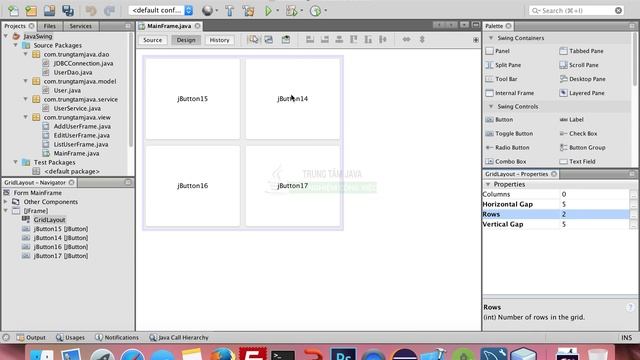Click jButton14 on the design canvas
Viewport: 640px width, 360px height.
click(x=293, y=98)
